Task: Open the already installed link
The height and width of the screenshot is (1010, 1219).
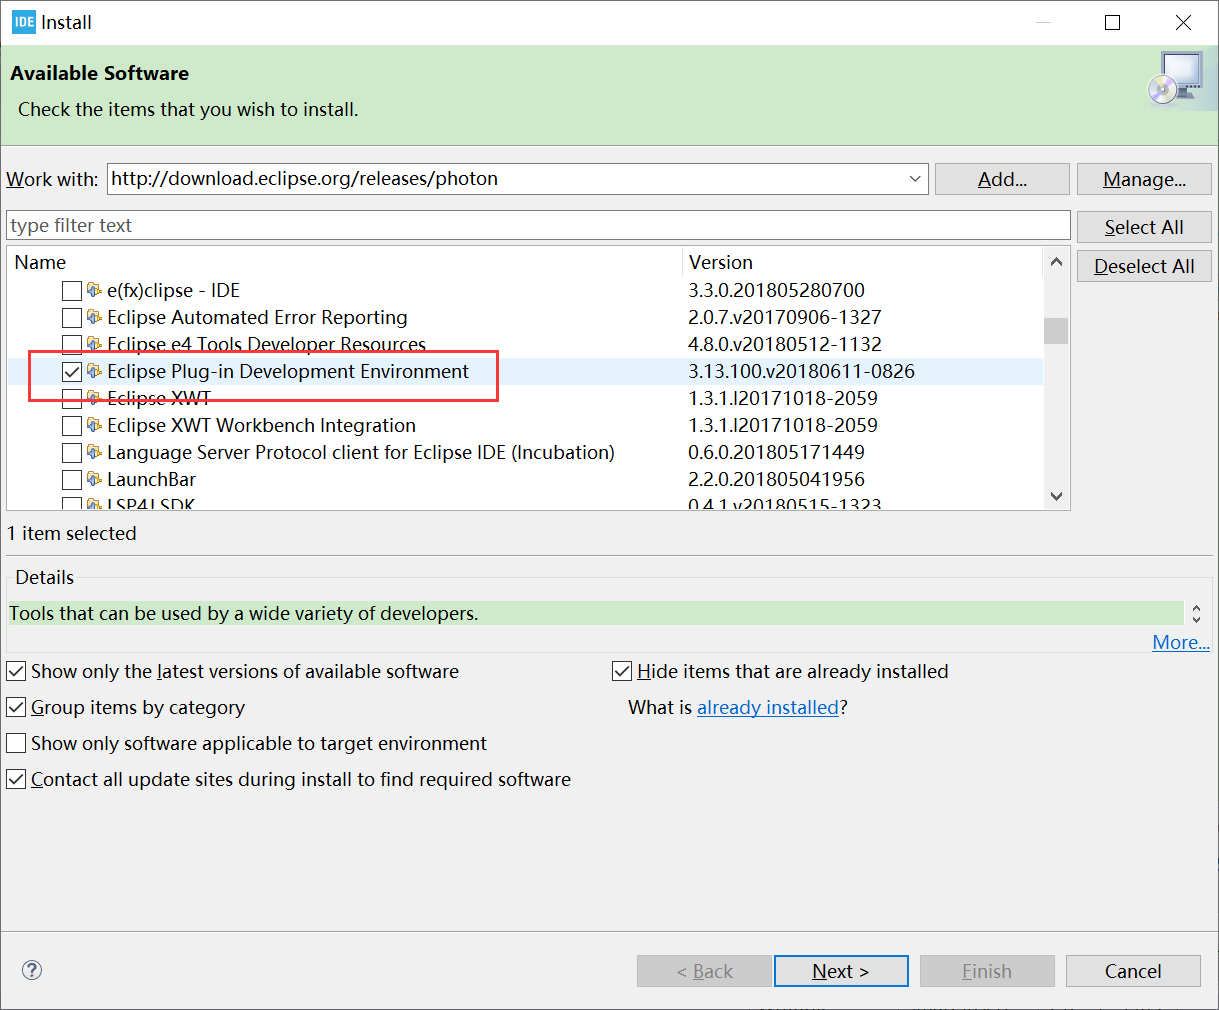Action: click(768, 707)
